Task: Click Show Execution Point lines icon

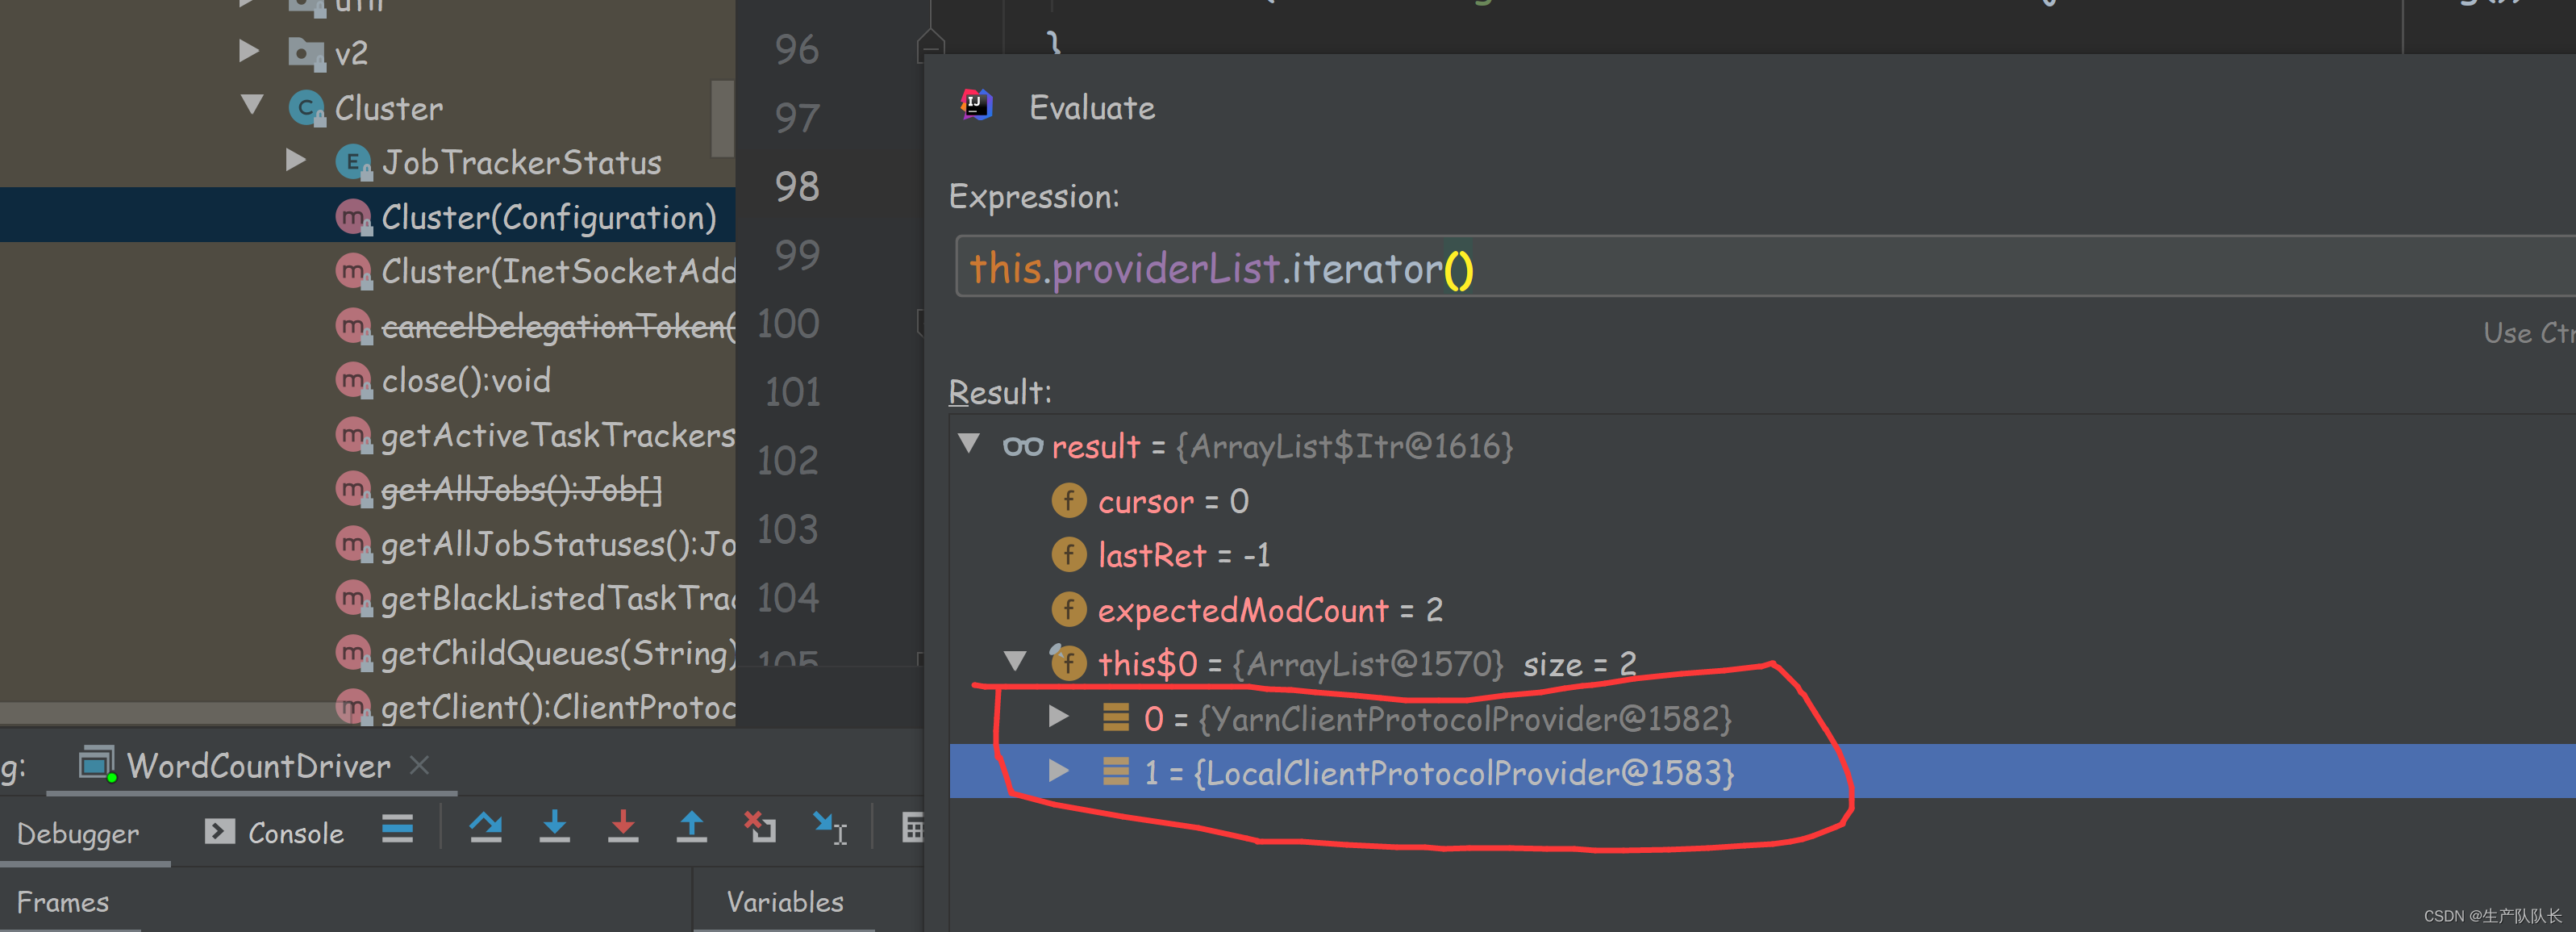Action: point(397,828)
